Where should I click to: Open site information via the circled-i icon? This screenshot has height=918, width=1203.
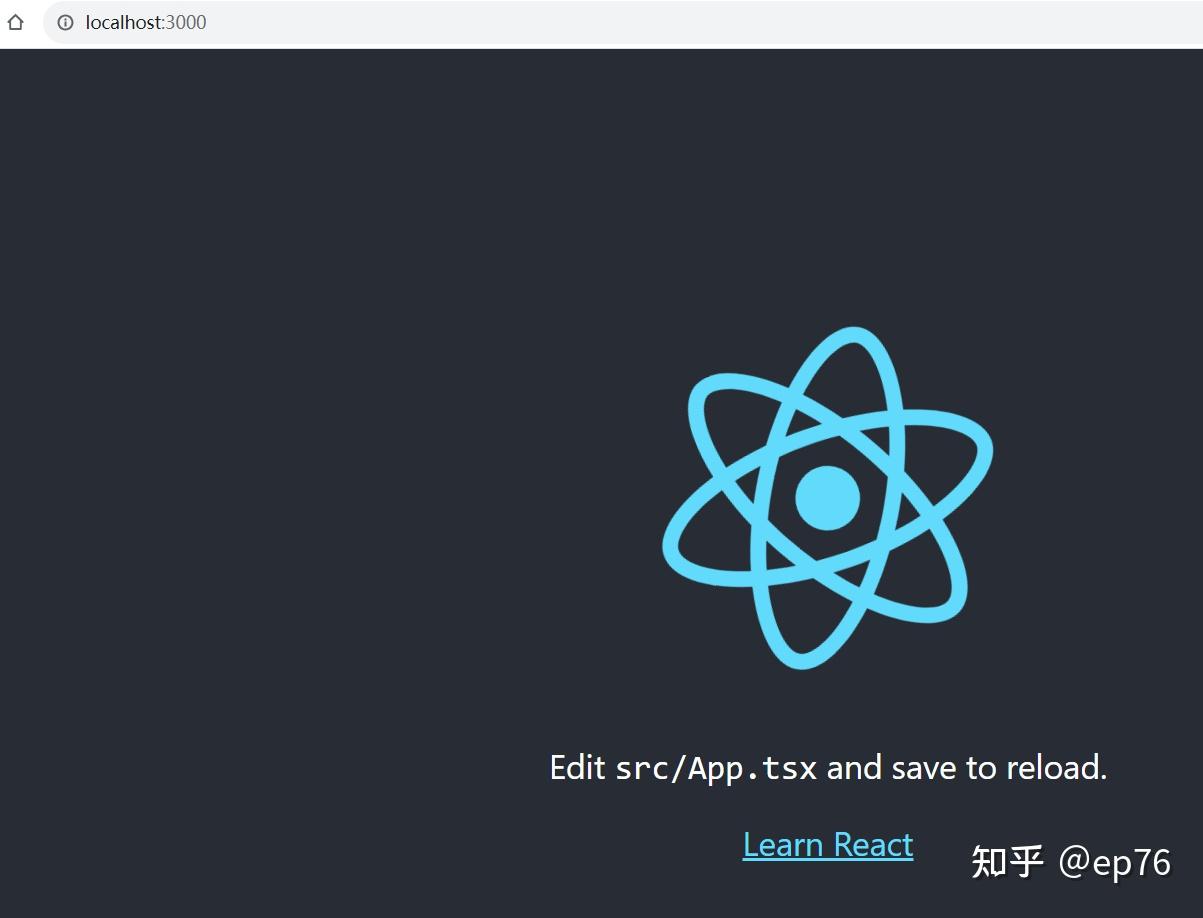pos(65,22)
